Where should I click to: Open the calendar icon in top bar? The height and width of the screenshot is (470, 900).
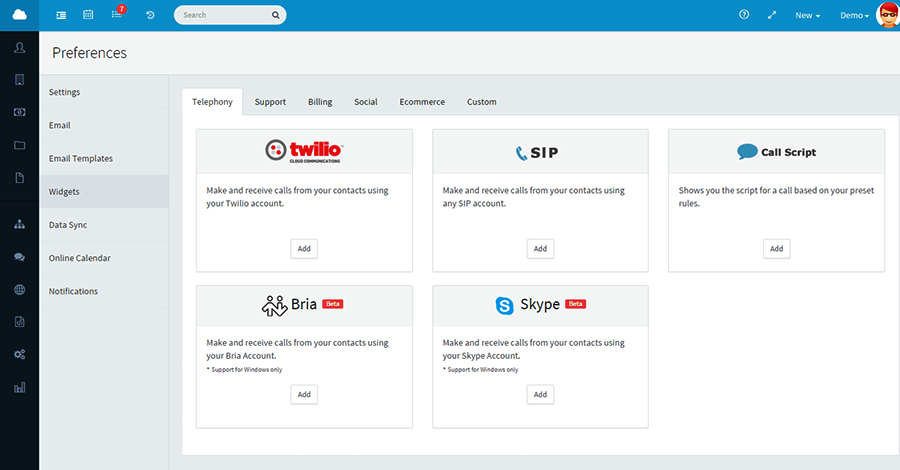(88, 15)
